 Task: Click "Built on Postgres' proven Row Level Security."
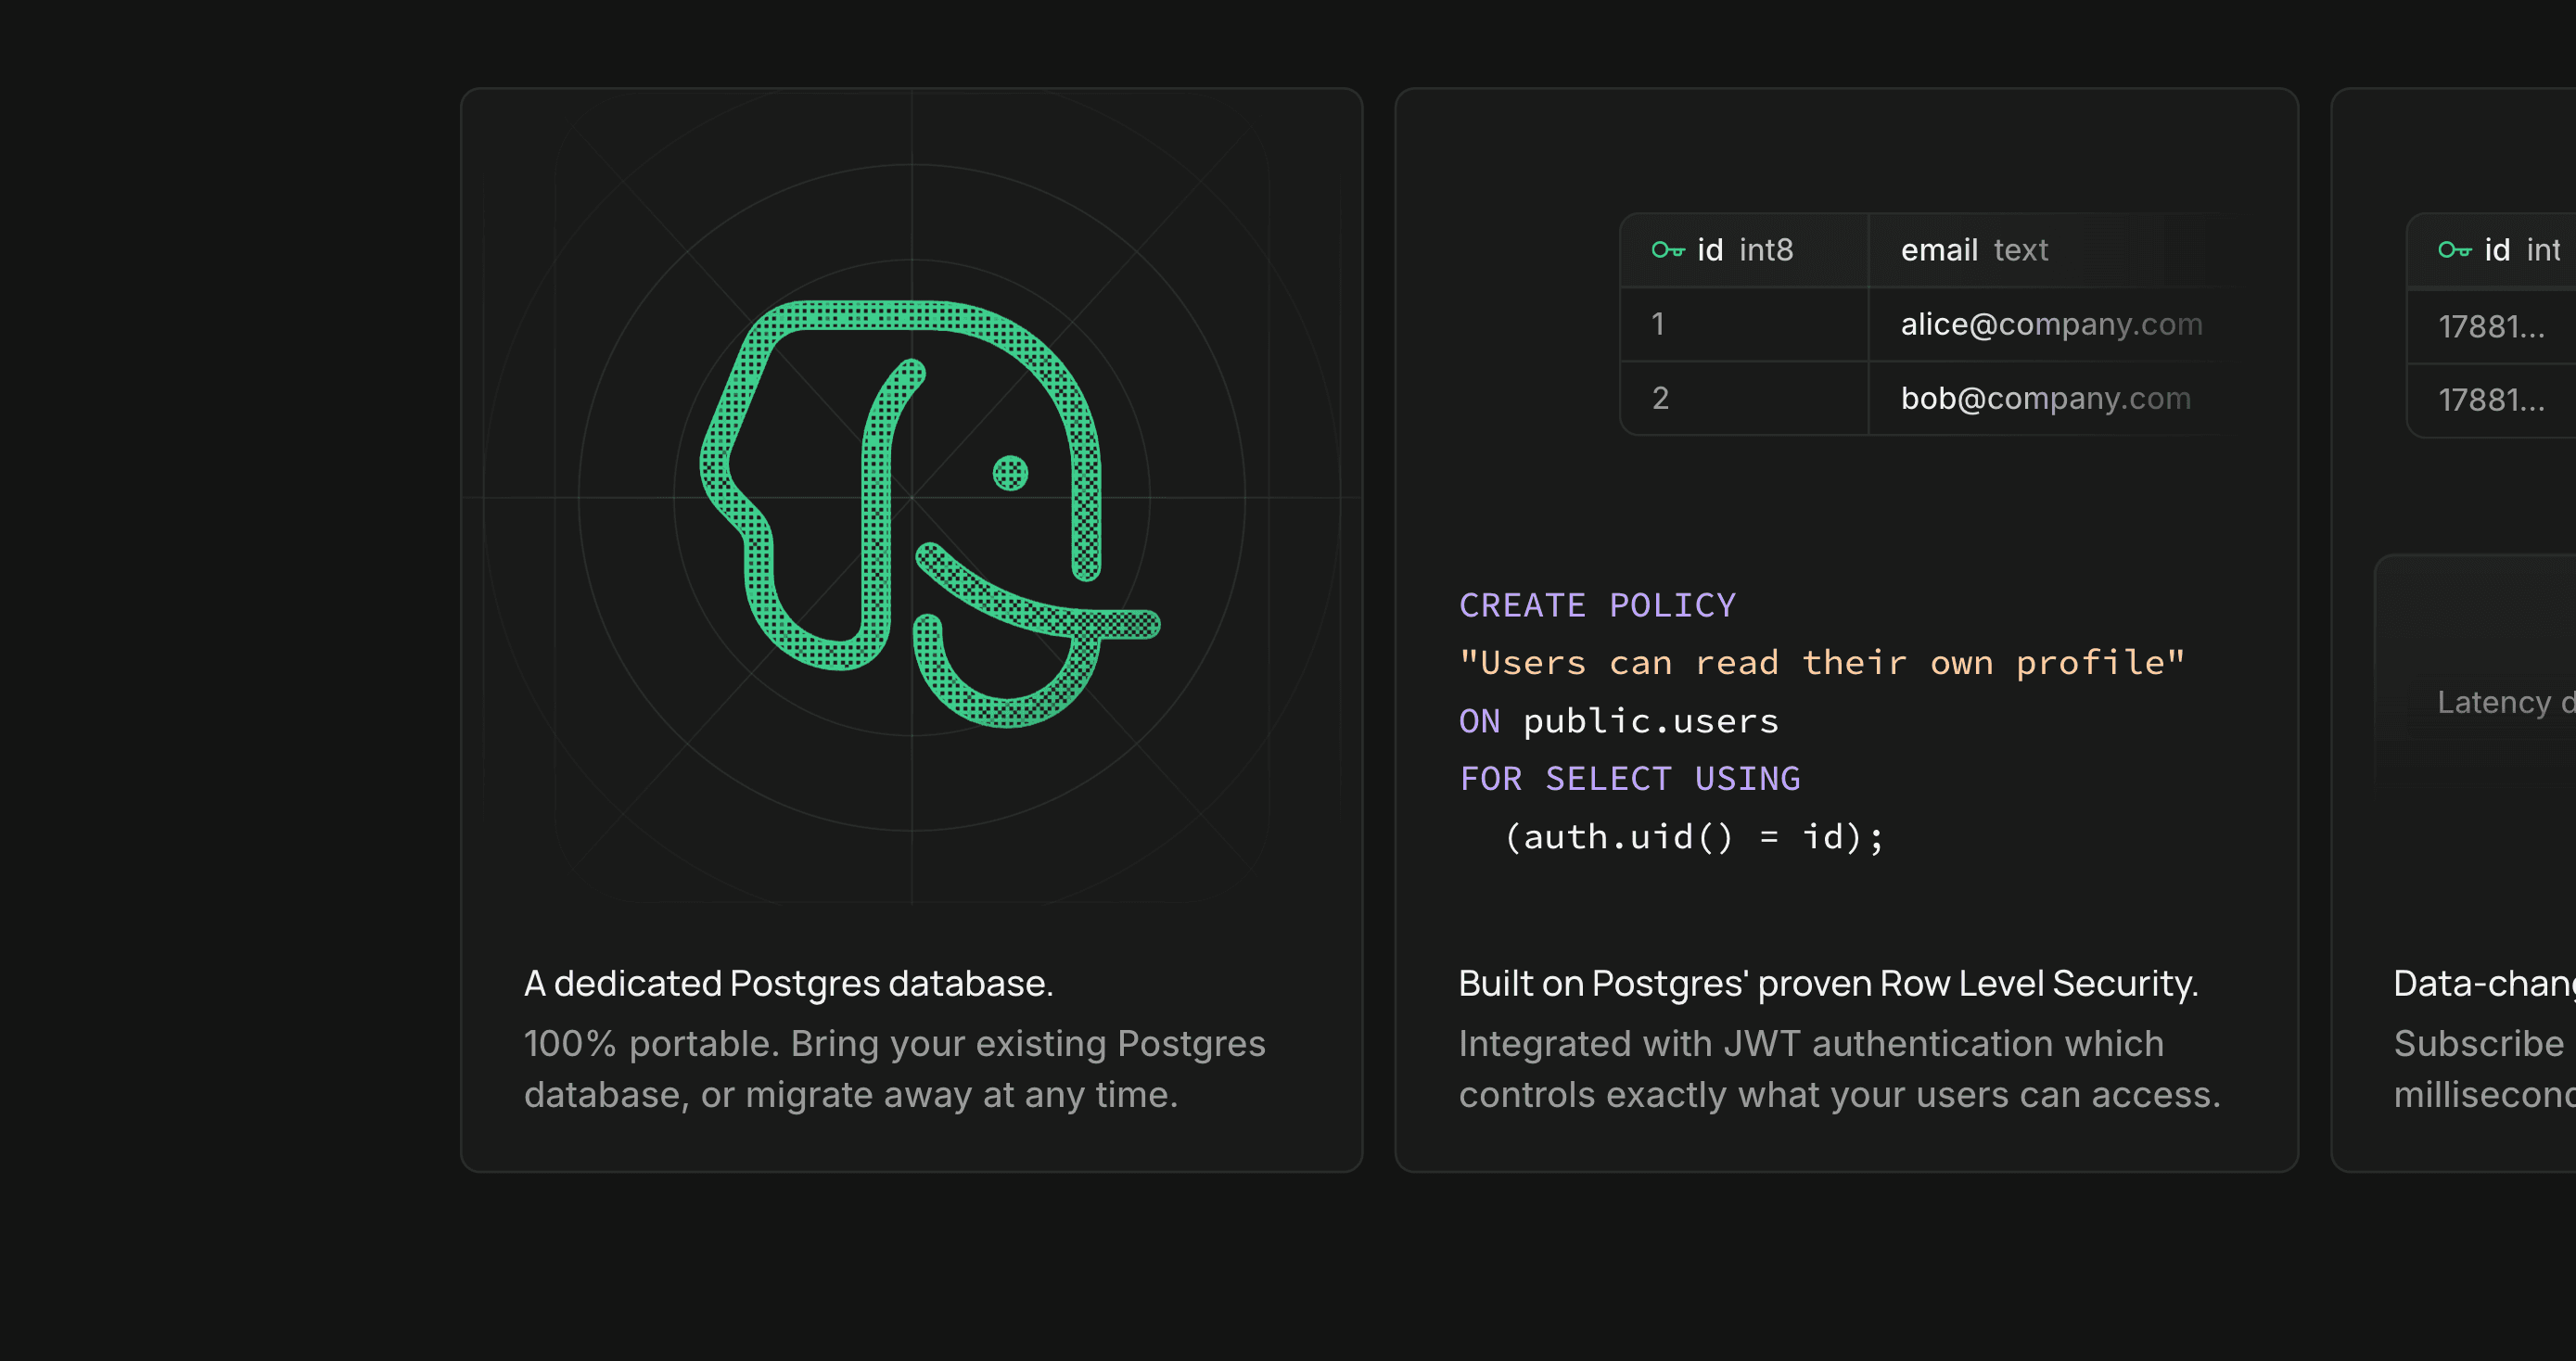click(x=1829, y=984)
